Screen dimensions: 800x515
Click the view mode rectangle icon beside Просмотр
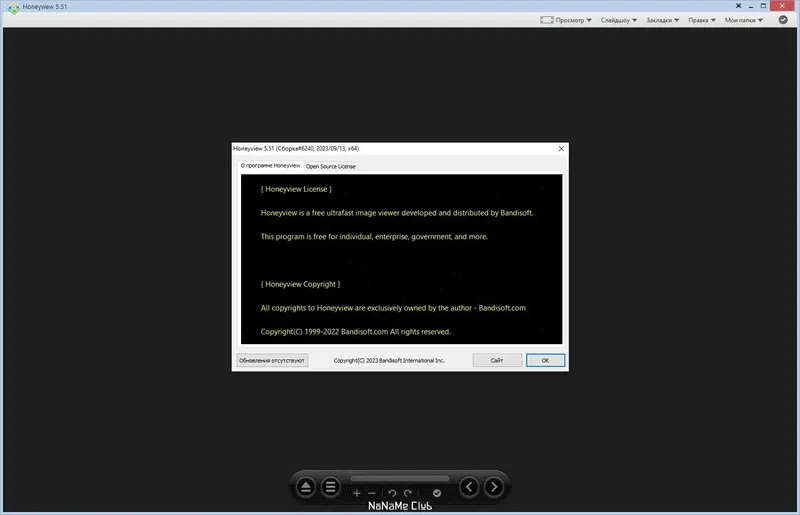click(546, 20)
